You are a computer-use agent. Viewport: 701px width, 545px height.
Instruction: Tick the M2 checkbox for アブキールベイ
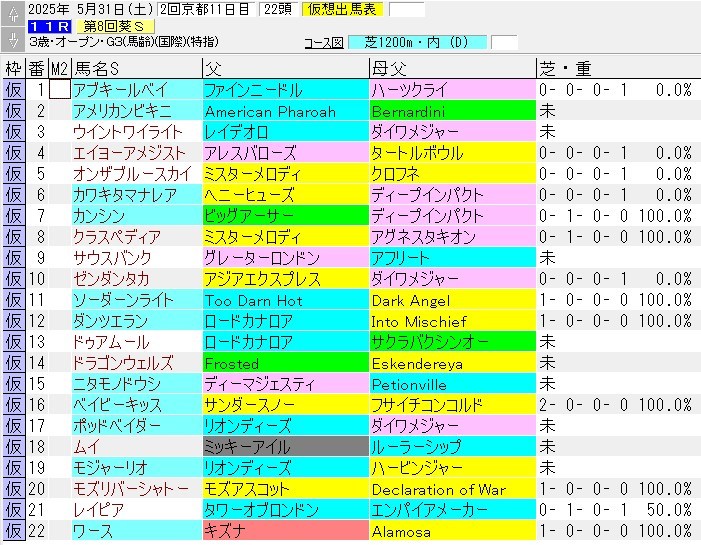(x=59, y=89)
